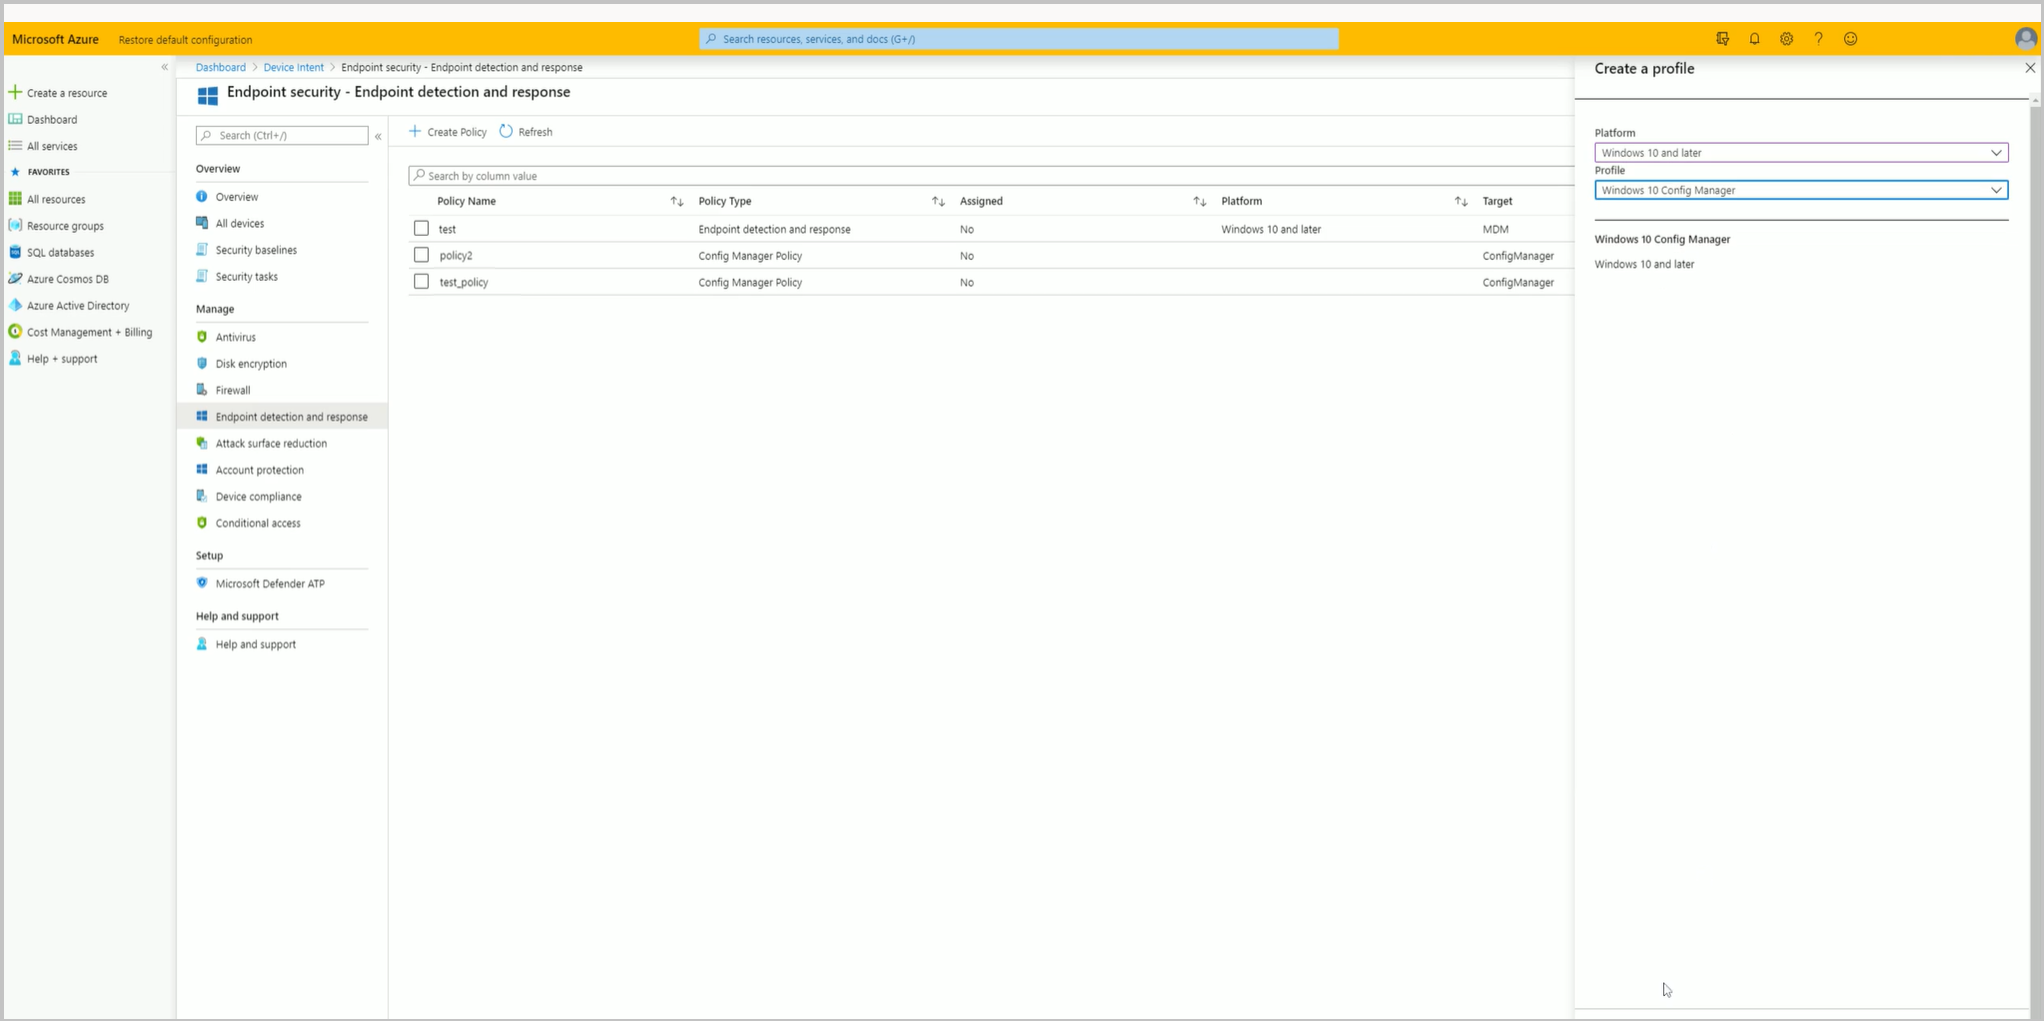Open the Firewall settings icon
This screenshot has height=1021, width=2044.
tap(202, 390)
